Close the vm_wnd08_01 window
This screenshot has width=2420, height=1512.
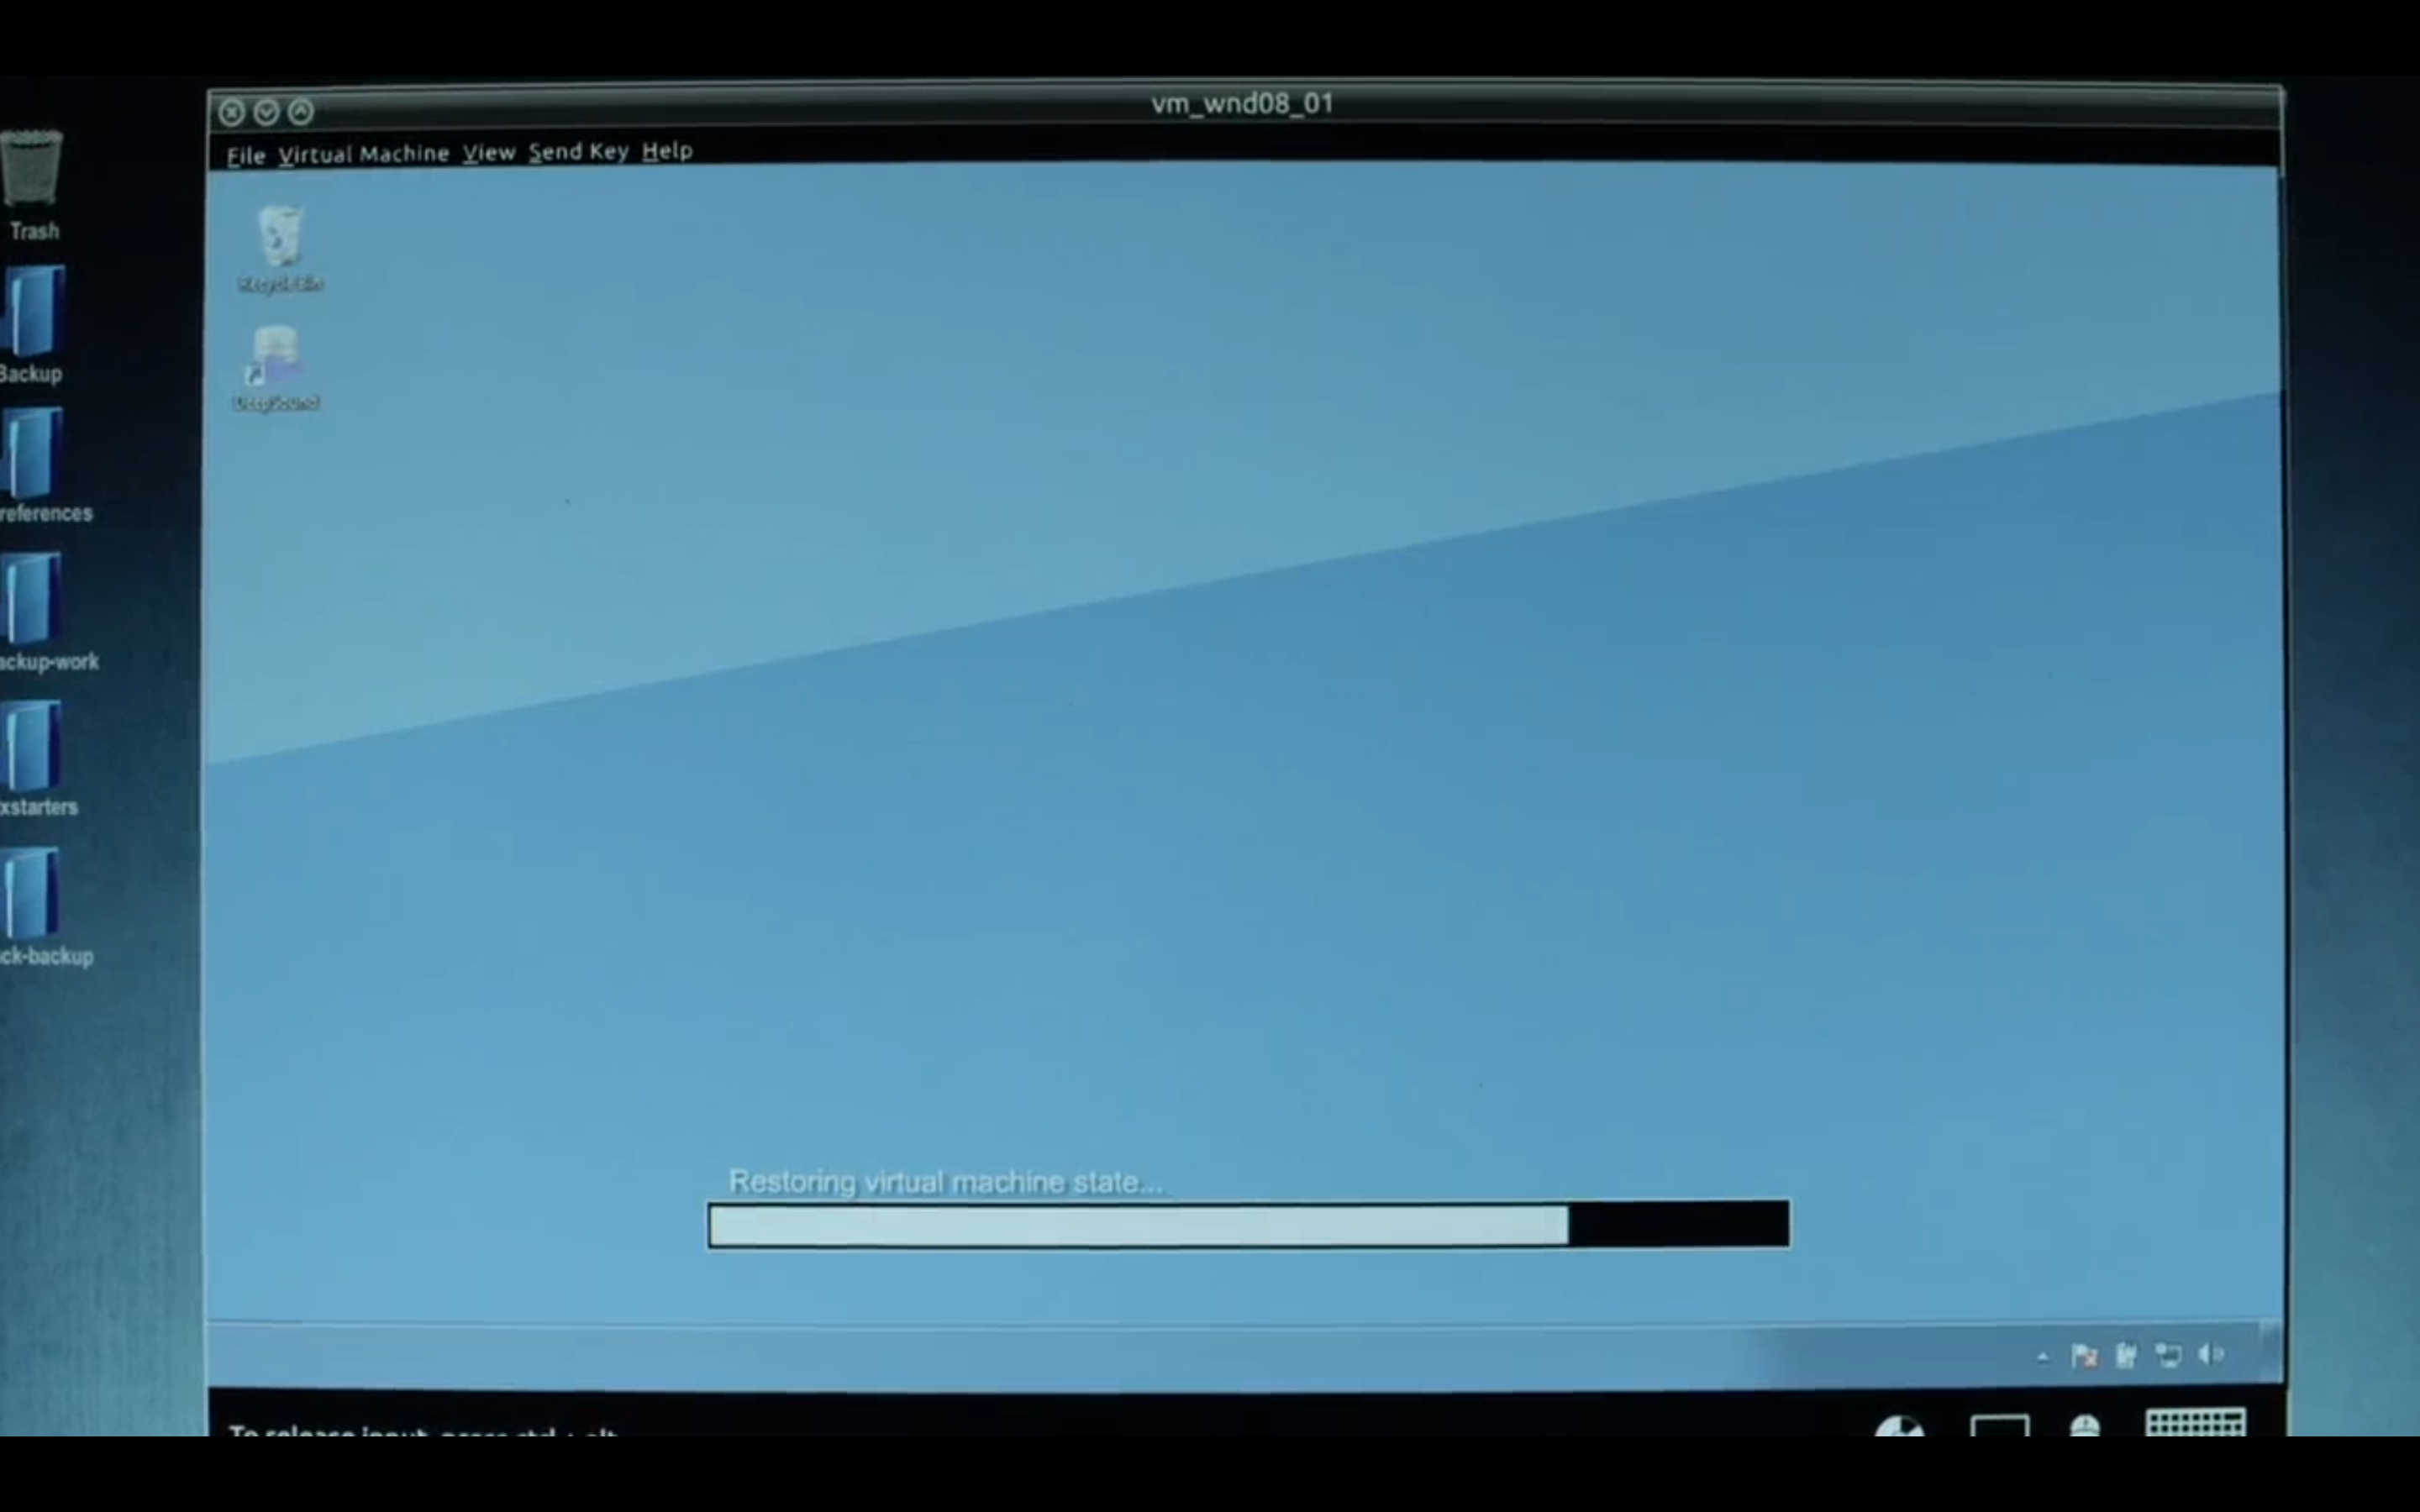coord(232,112)
